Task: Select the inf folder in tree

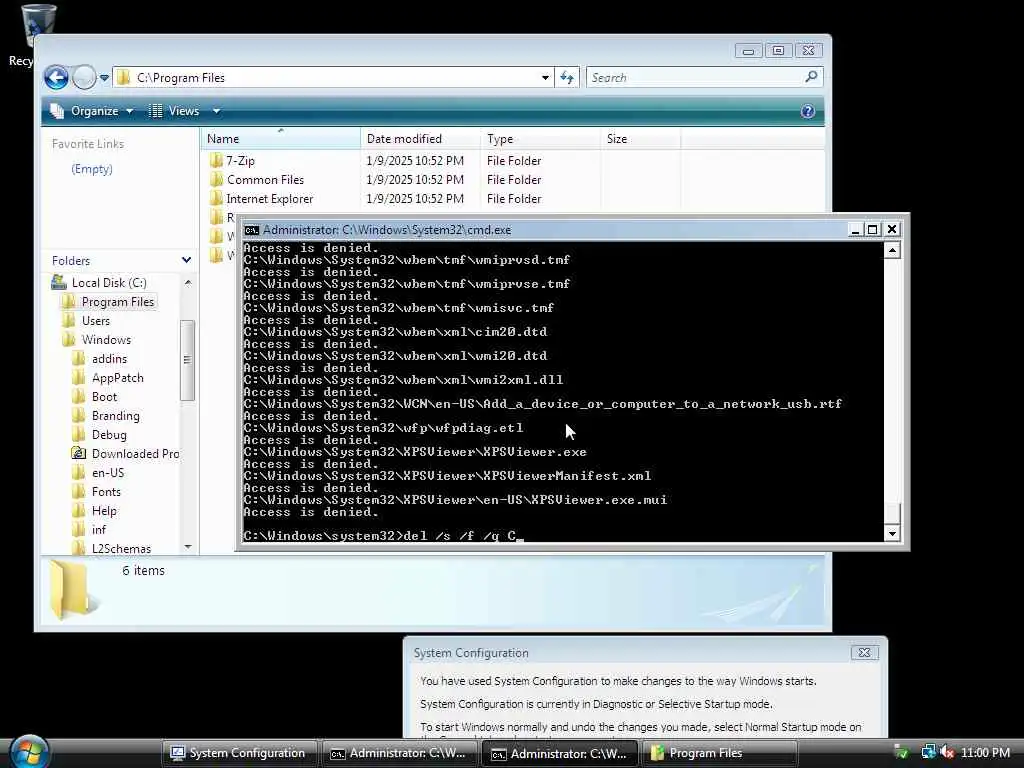Action: click(99, 529)
